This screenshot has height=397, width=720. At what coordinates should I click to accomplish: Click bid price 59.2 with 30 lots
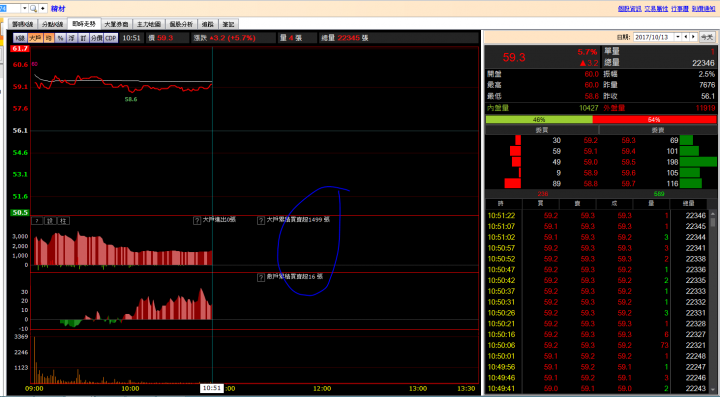point(591,140)
